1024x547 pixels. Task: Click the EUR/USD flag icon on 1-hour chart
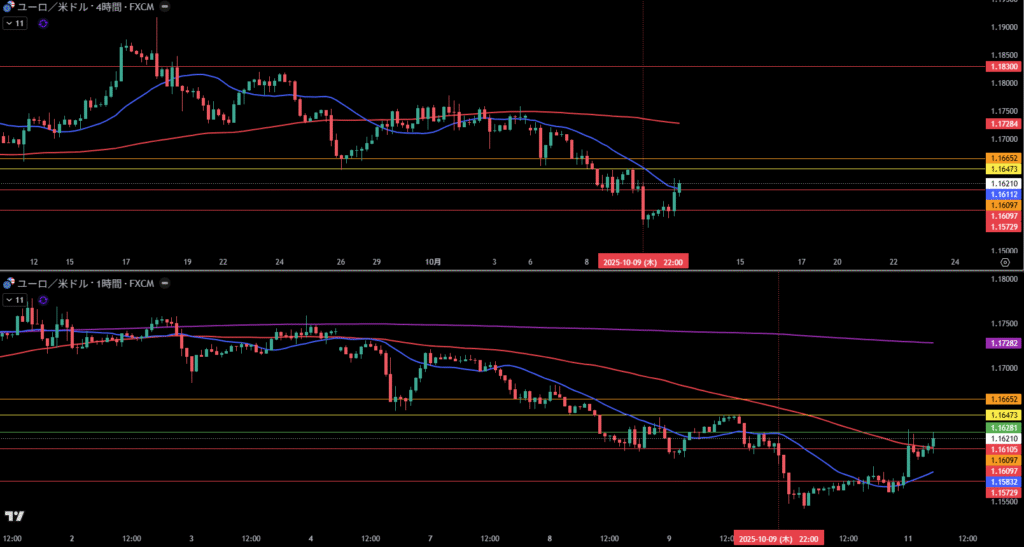[9, 283]
